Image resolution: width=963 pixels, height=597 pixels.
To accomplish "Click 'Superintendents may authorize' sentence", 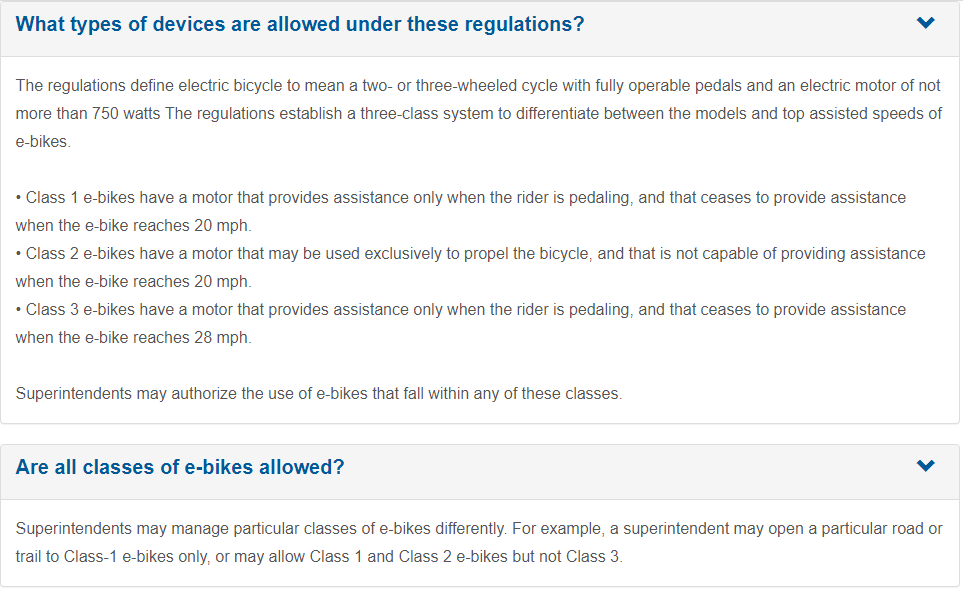I will point(318,394).
